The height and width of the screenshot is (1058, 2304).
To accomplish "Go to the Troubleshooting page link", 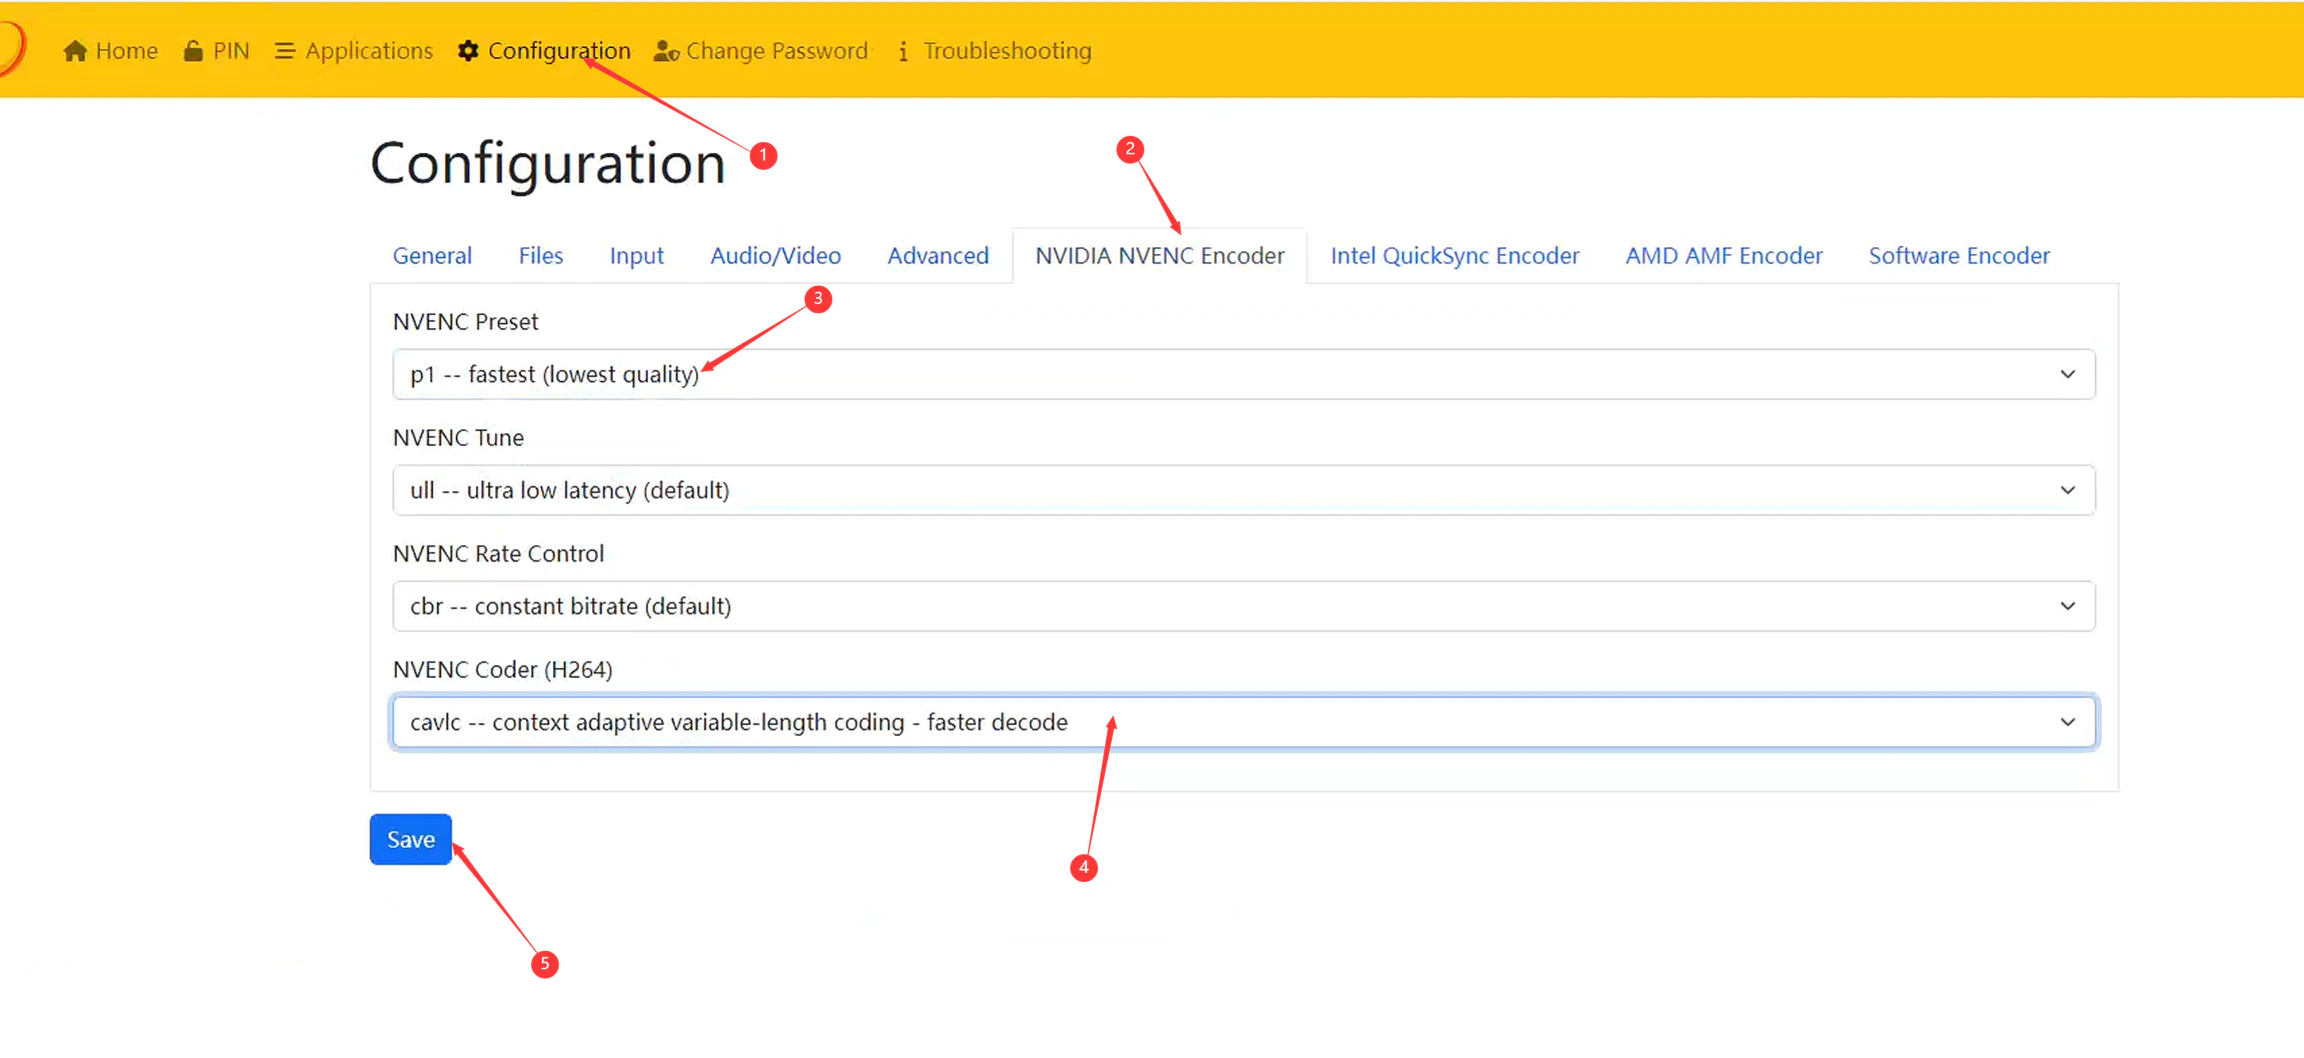I will 994,51.
